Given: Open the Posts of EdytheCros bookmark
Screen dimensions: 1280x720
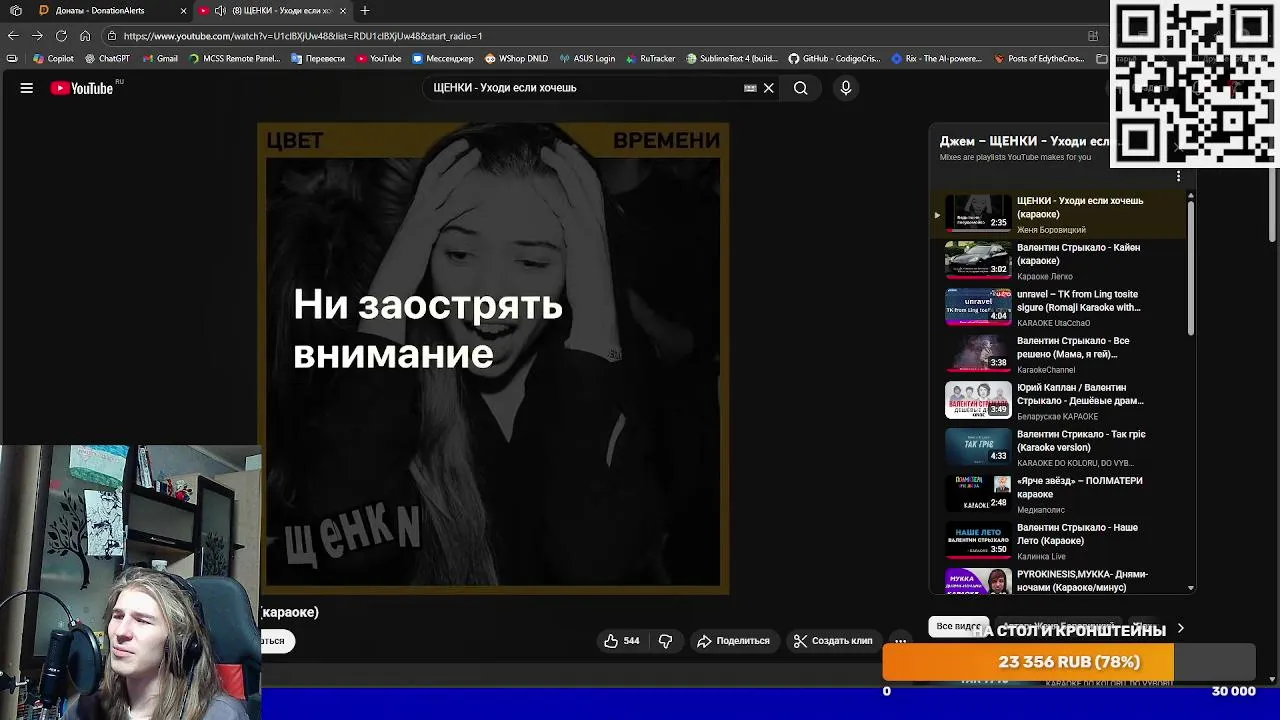Looking at the screenshot, I should (x=1039, y=59).
